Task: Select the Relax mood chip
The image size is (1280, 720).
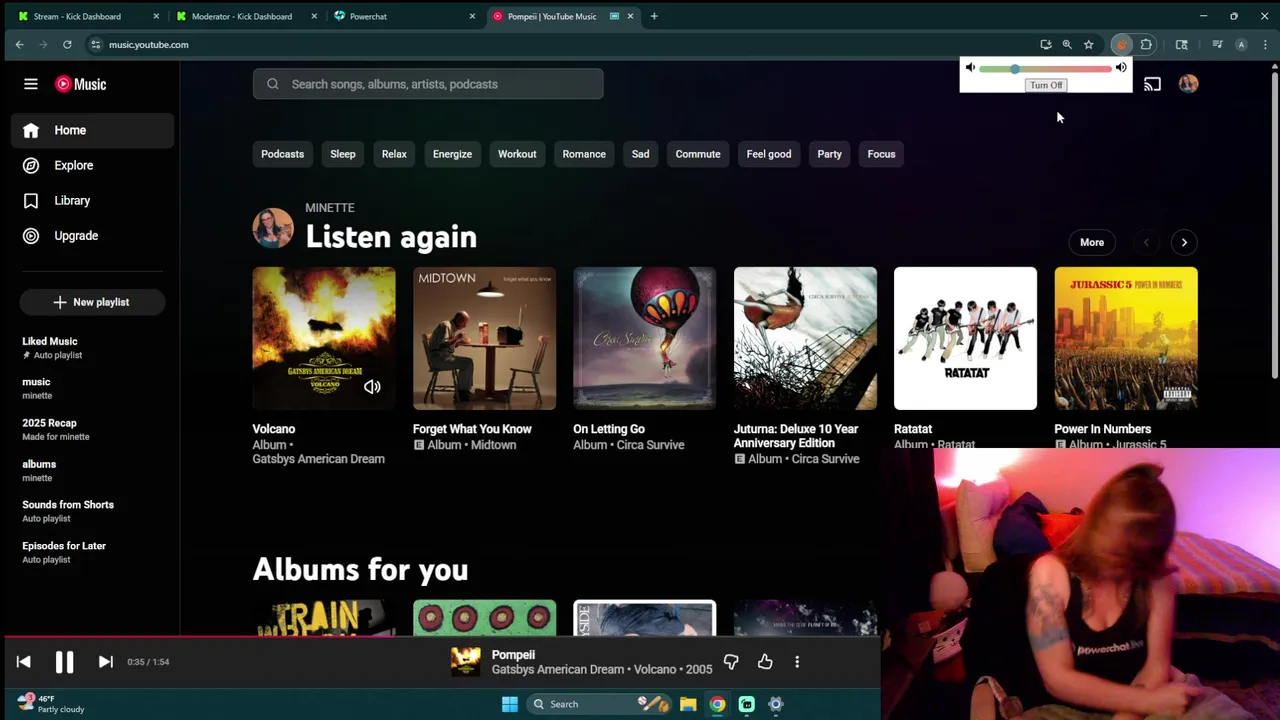Action: (x=394, y=154)
